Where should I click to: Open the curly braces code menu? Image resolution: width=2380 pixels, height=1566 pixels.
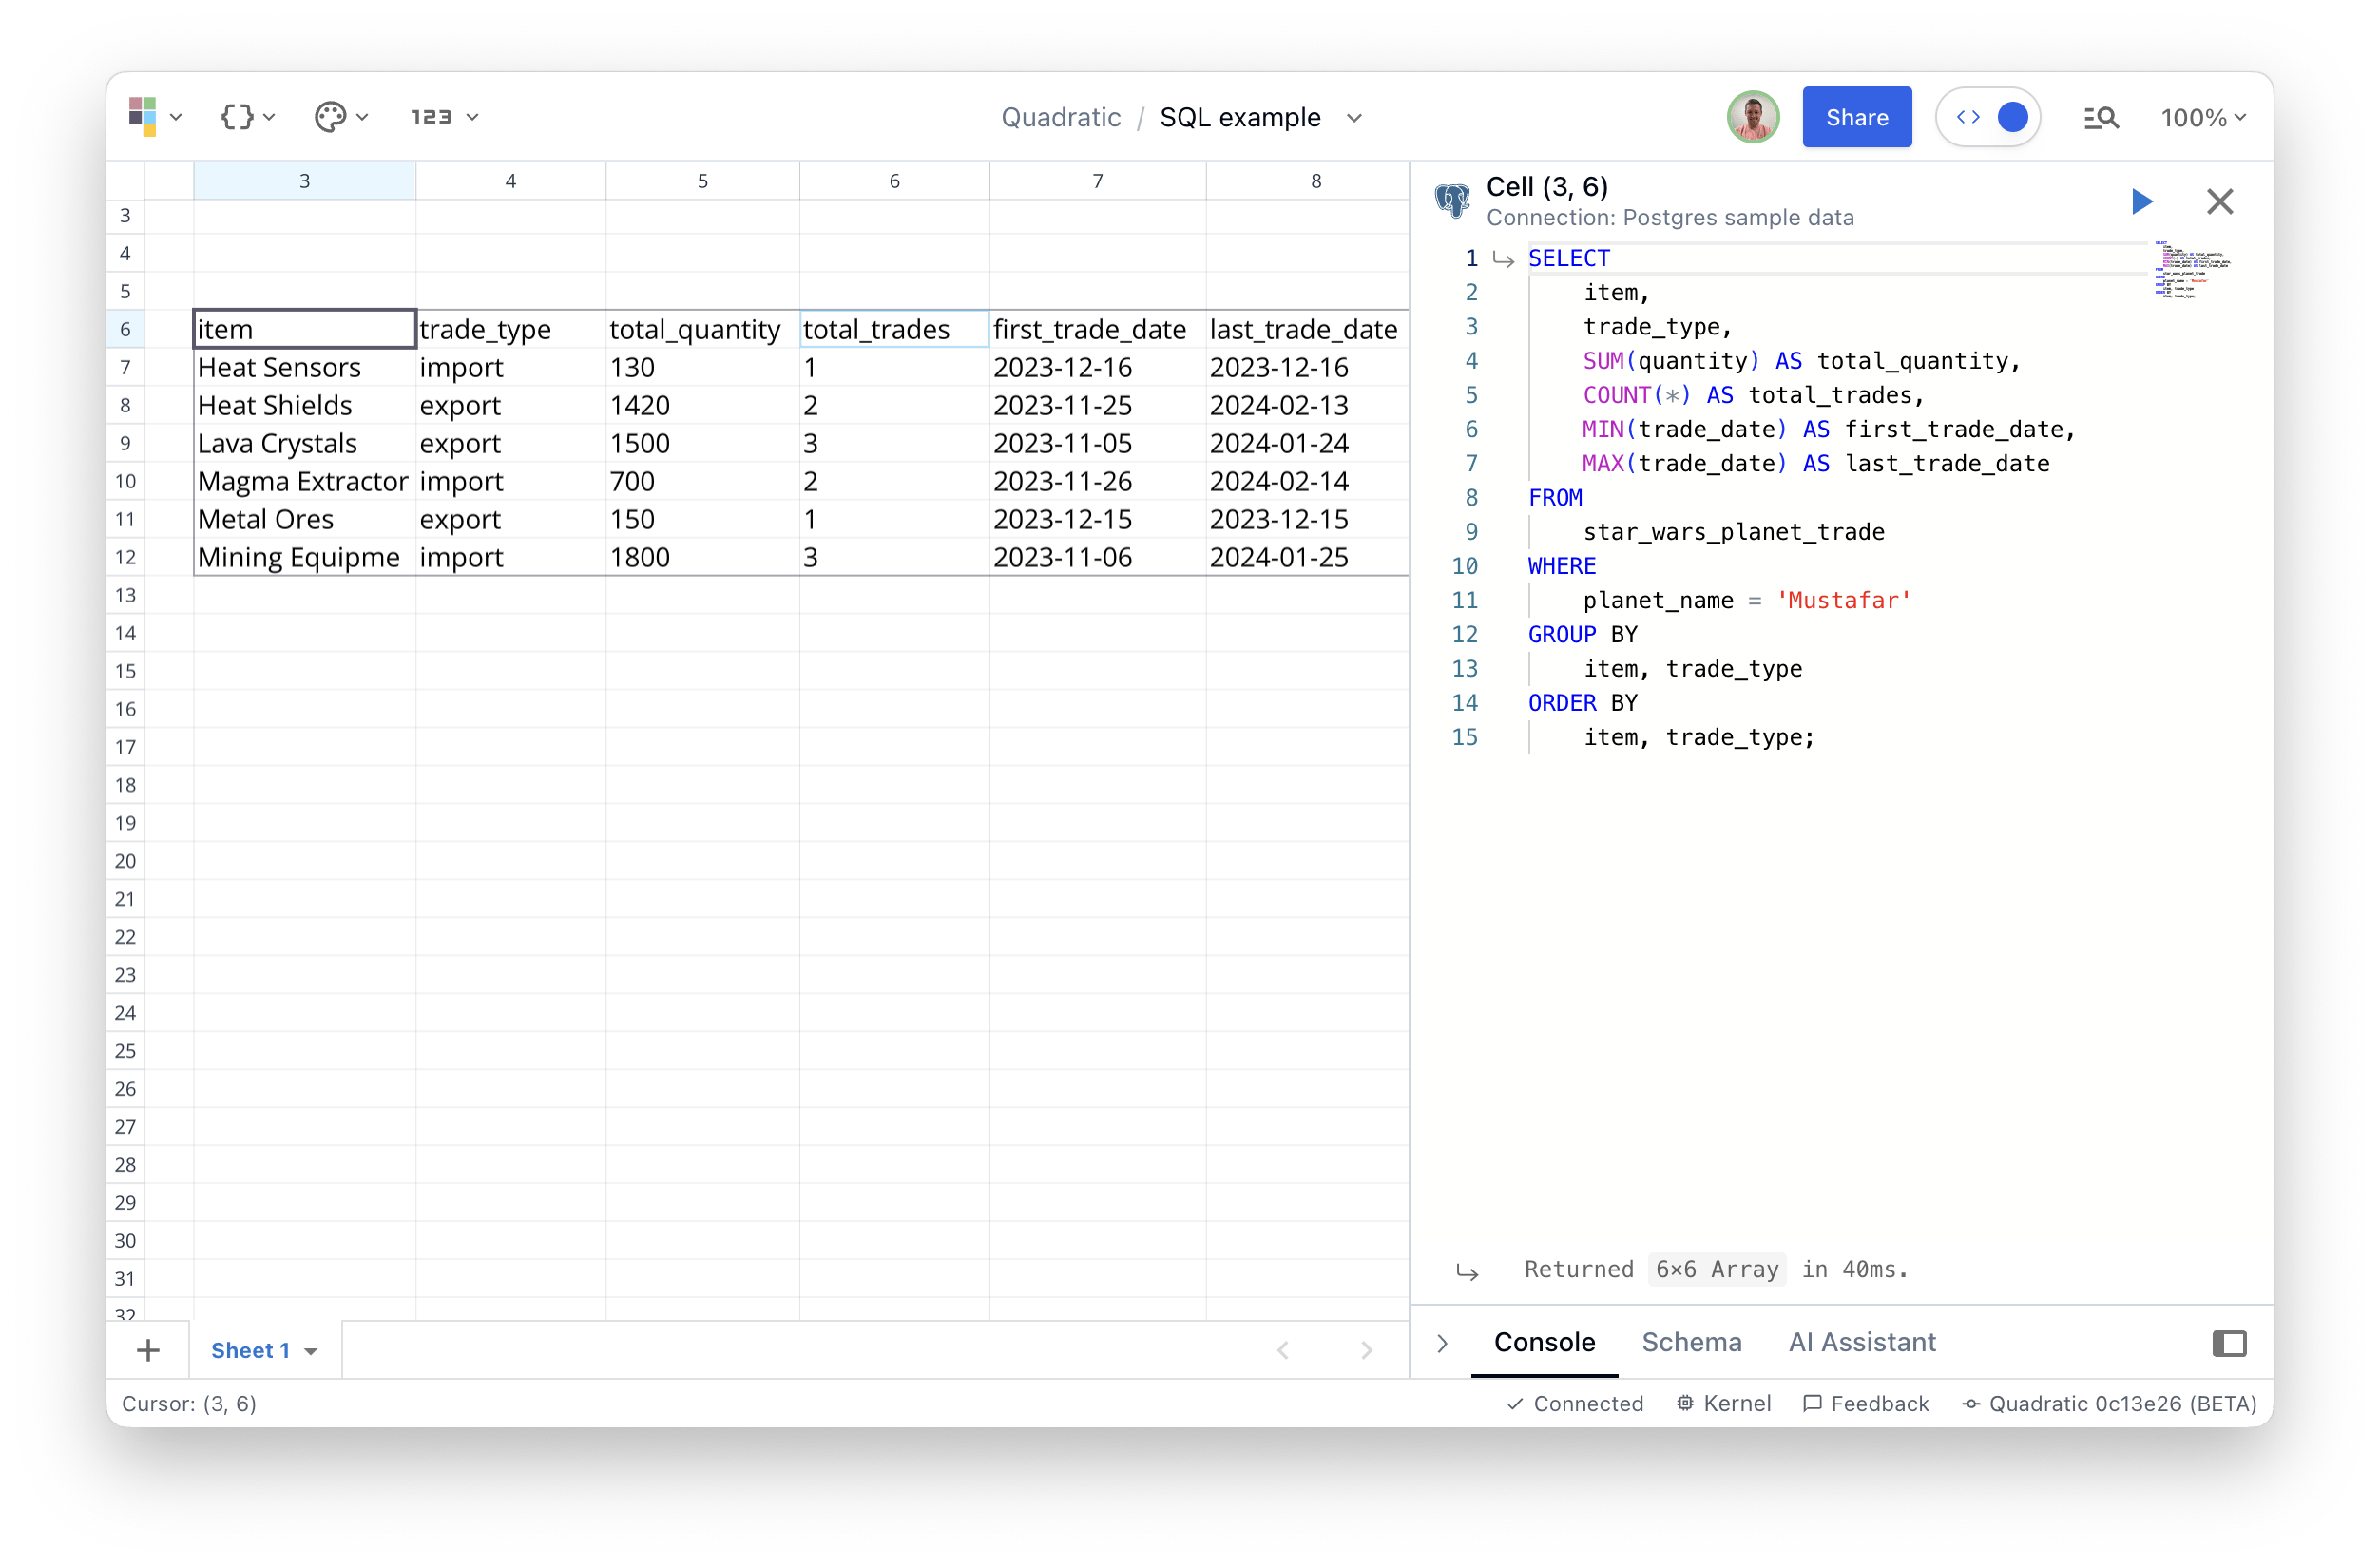(247, 117)
